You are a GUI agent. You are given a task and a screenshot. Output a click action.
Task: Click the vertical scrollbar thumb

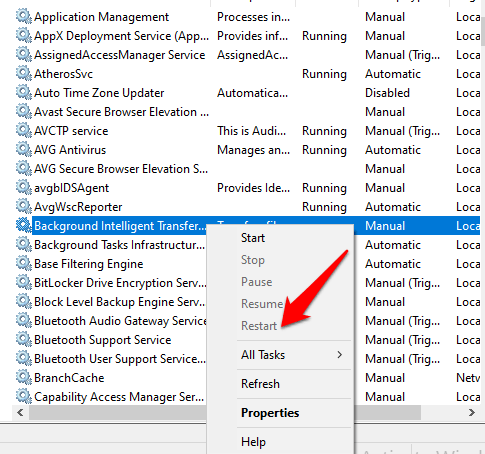[483, 30]
